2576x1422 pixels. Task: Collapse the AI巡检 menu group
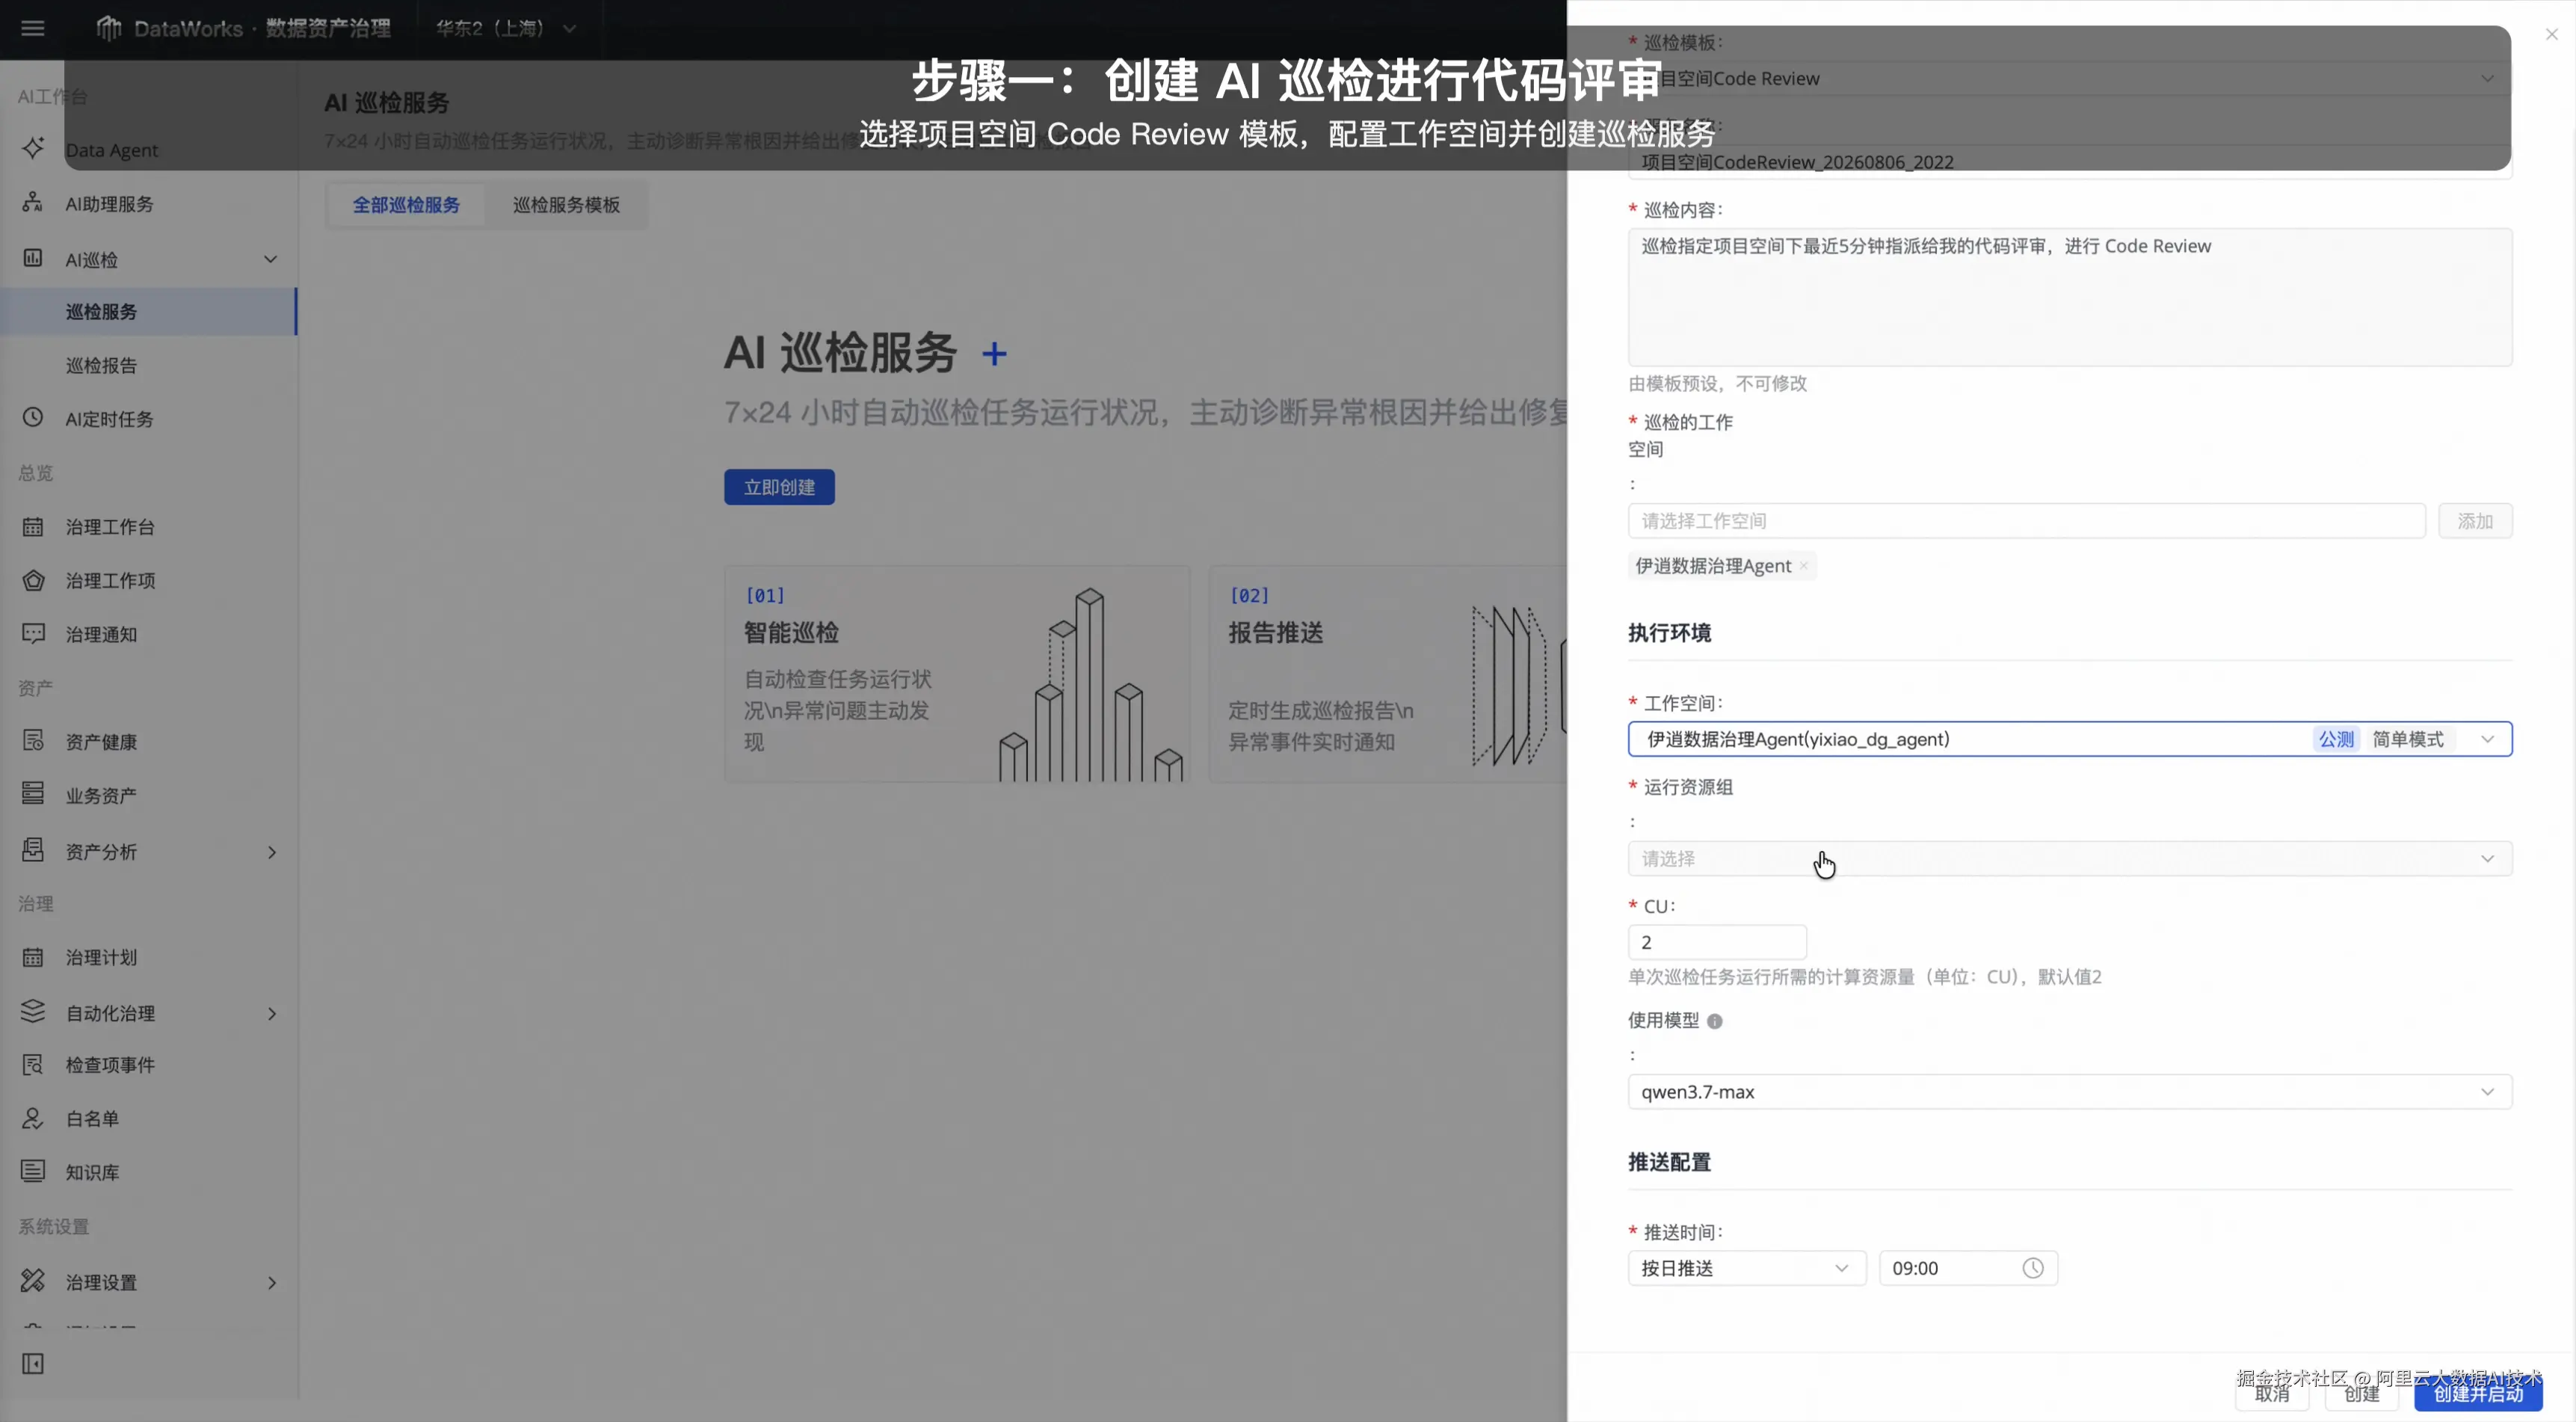[x=270, y=259]
